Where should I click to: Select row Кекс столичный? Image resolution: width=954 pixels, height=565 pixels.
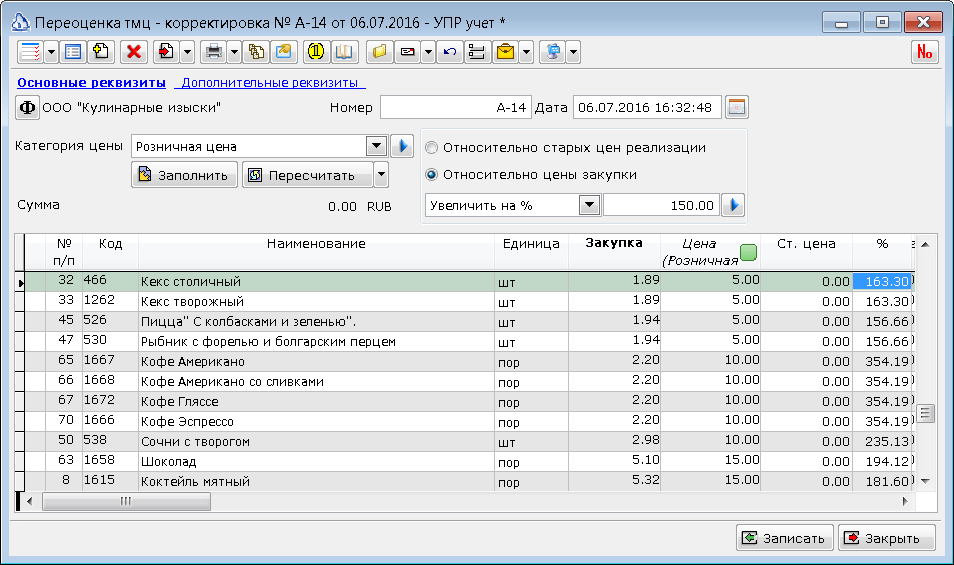[470, 282]
